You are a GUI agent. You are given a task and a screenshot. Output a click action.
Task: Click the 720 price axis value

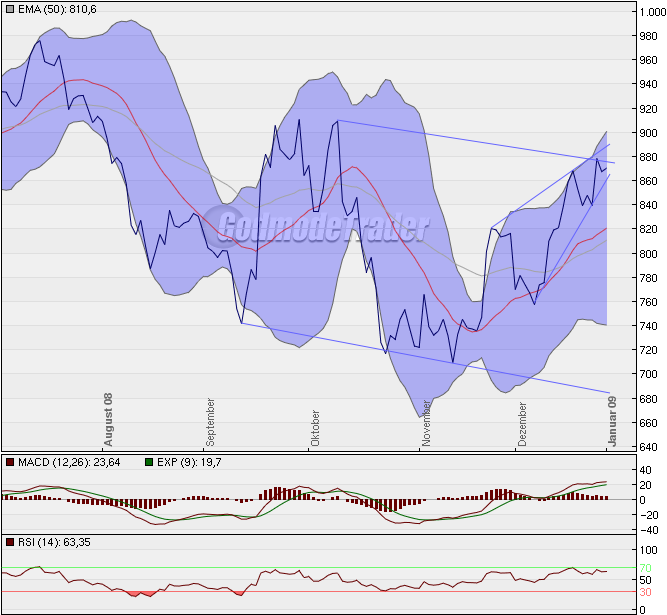click(649, 350)
